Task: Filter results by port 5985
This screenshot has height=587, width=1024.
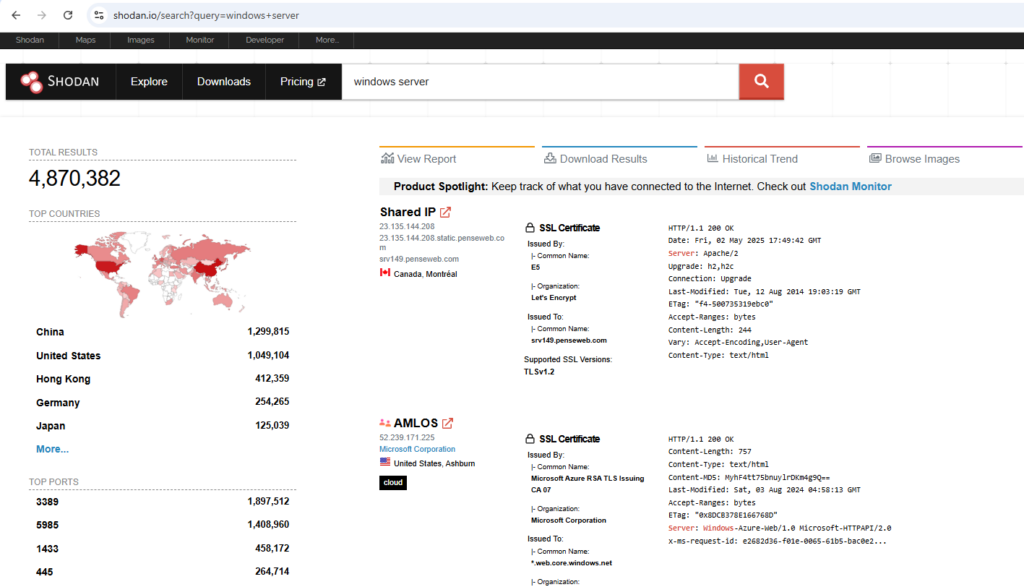Action: pyautogui.click(x=163, y=525)
